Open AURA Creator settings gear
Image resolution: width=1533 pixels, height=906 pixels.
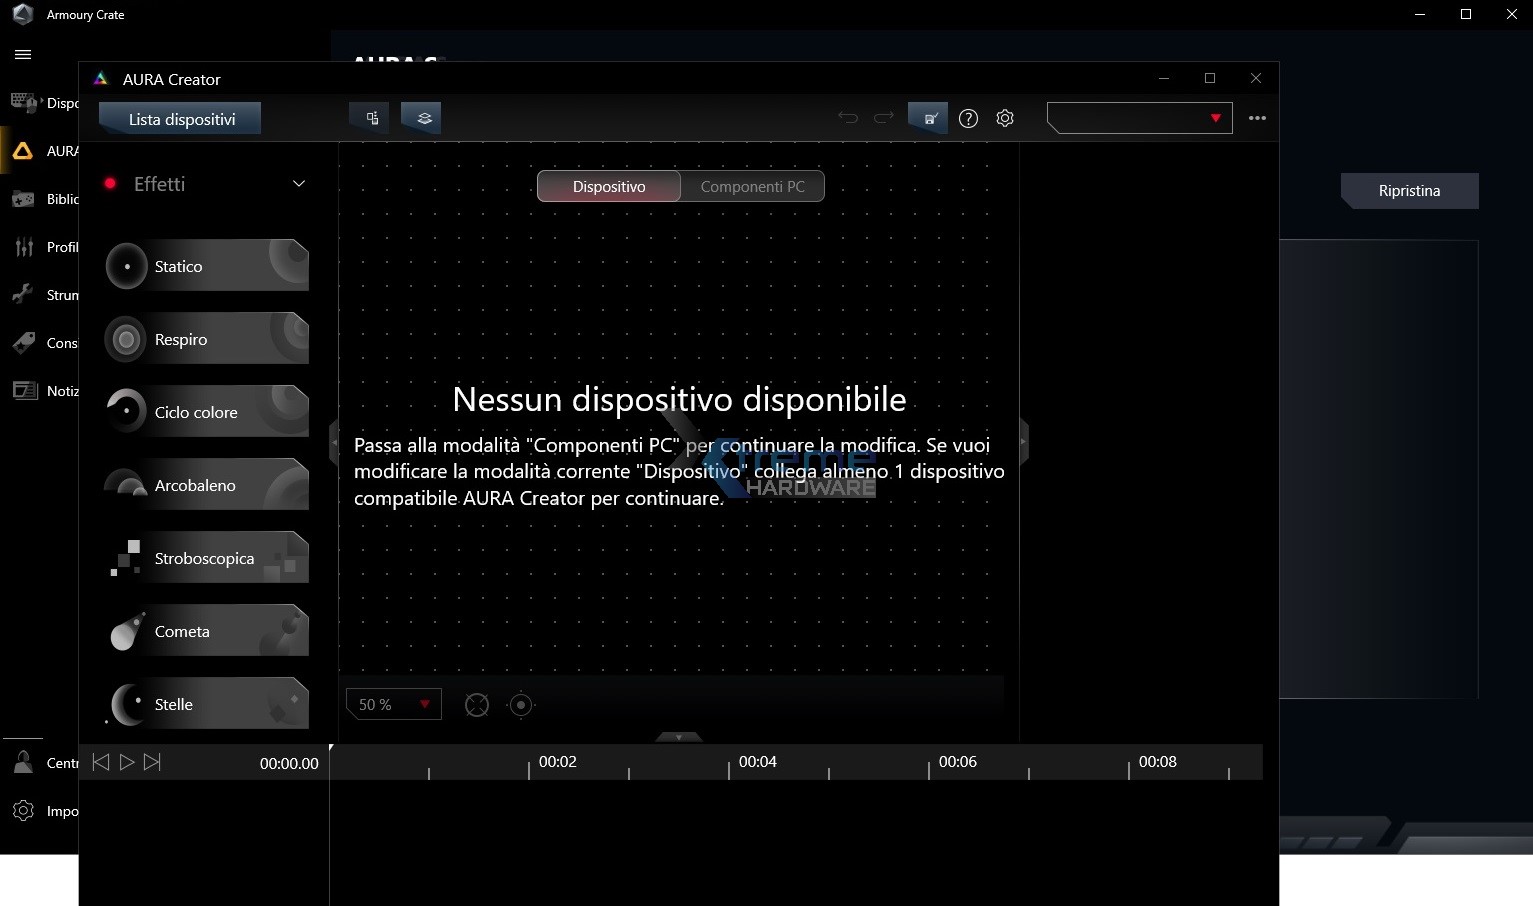[x=1005, y=118]
